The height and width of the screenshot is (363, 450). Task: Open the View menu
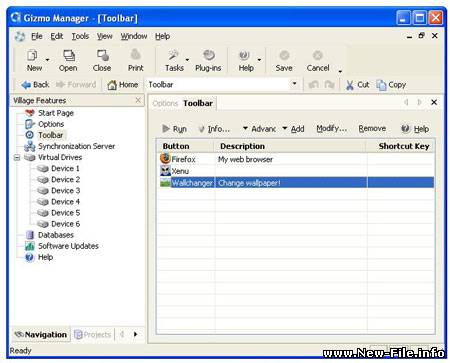tap(105, 36)
